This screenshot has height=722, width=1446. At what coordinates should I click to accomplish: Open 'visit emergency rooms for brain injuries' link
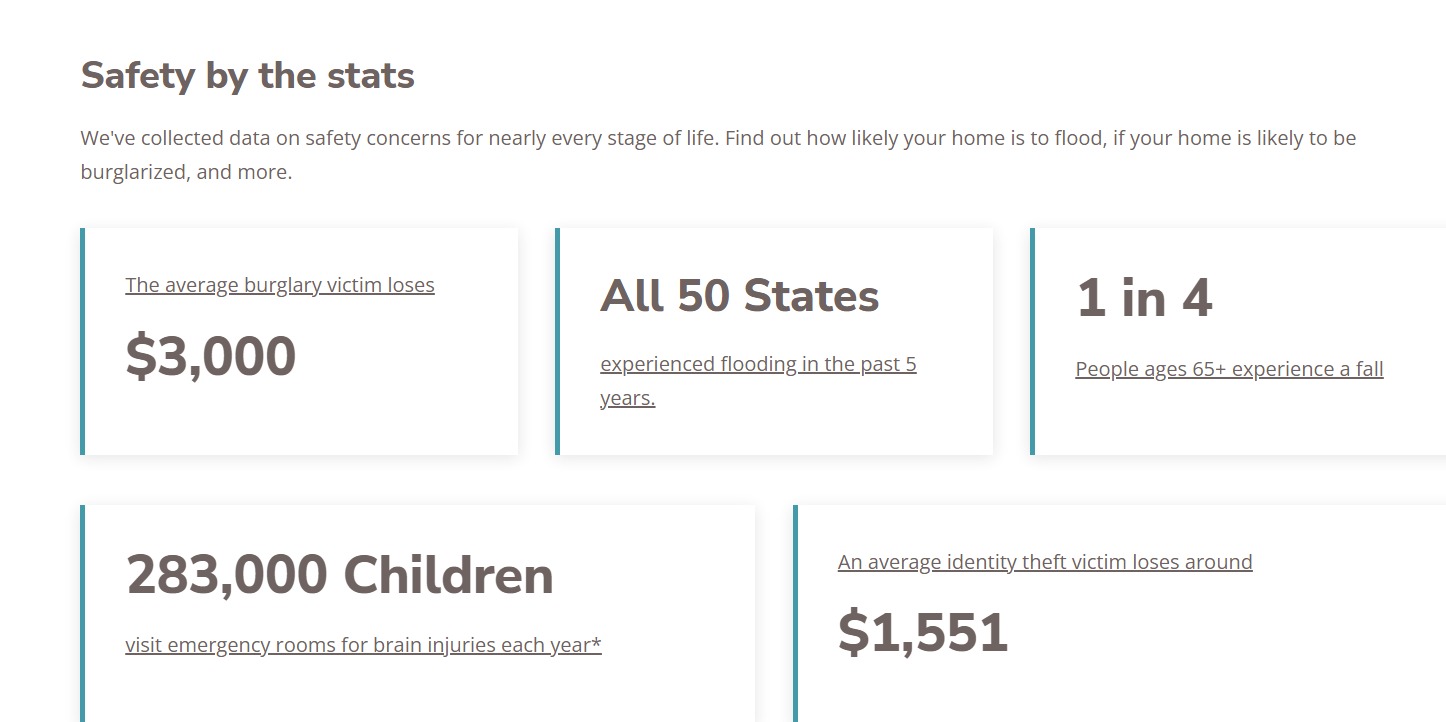coord(363,645)
